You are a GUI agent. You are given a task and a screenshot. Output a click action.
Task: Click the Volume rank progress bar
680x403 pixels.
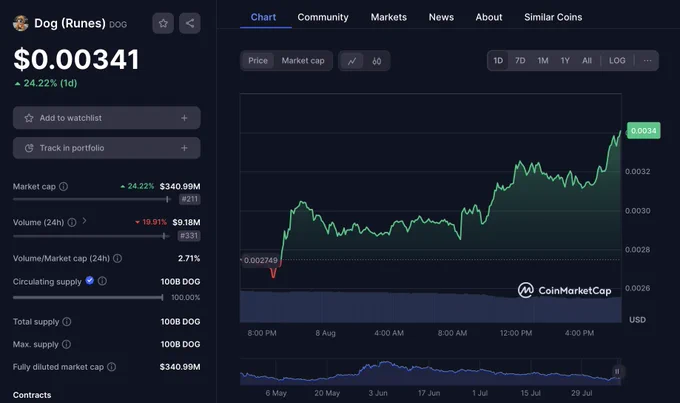(x=91, y=236)
